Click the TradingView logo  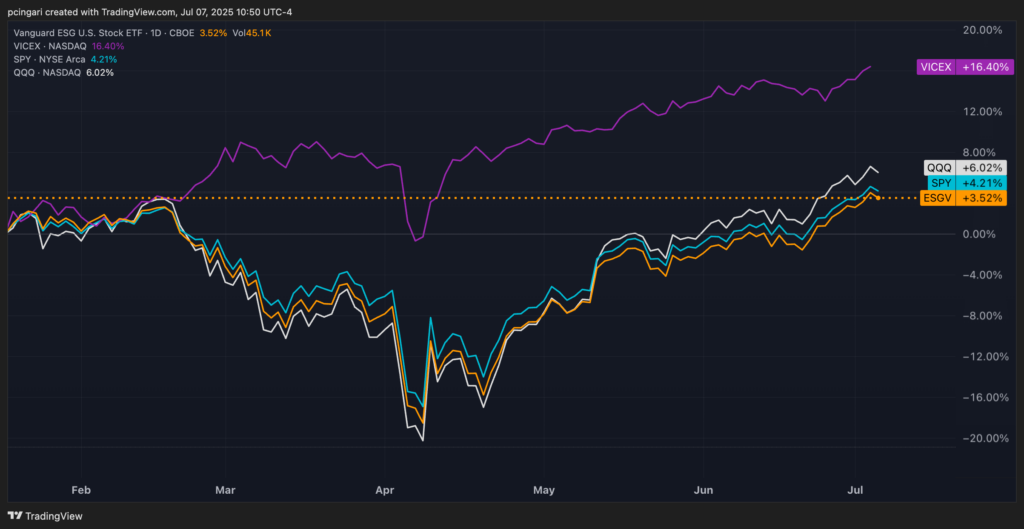tap(44, 516)
